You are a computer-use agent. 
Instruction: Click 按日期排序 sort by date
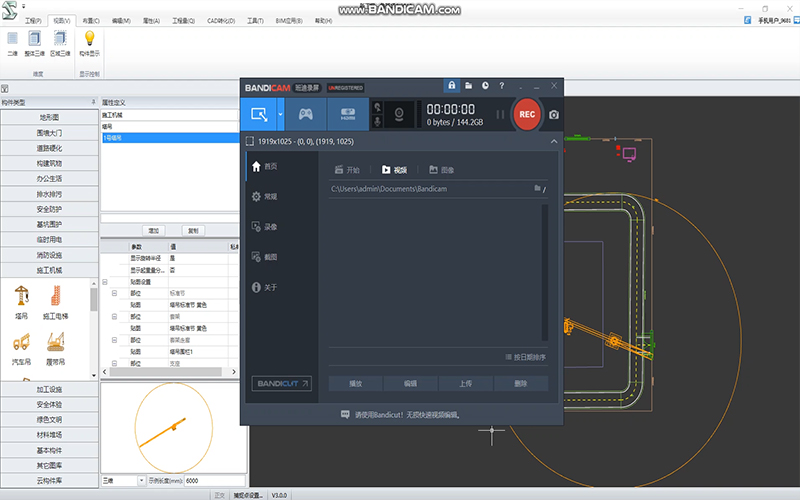point(526,357)
